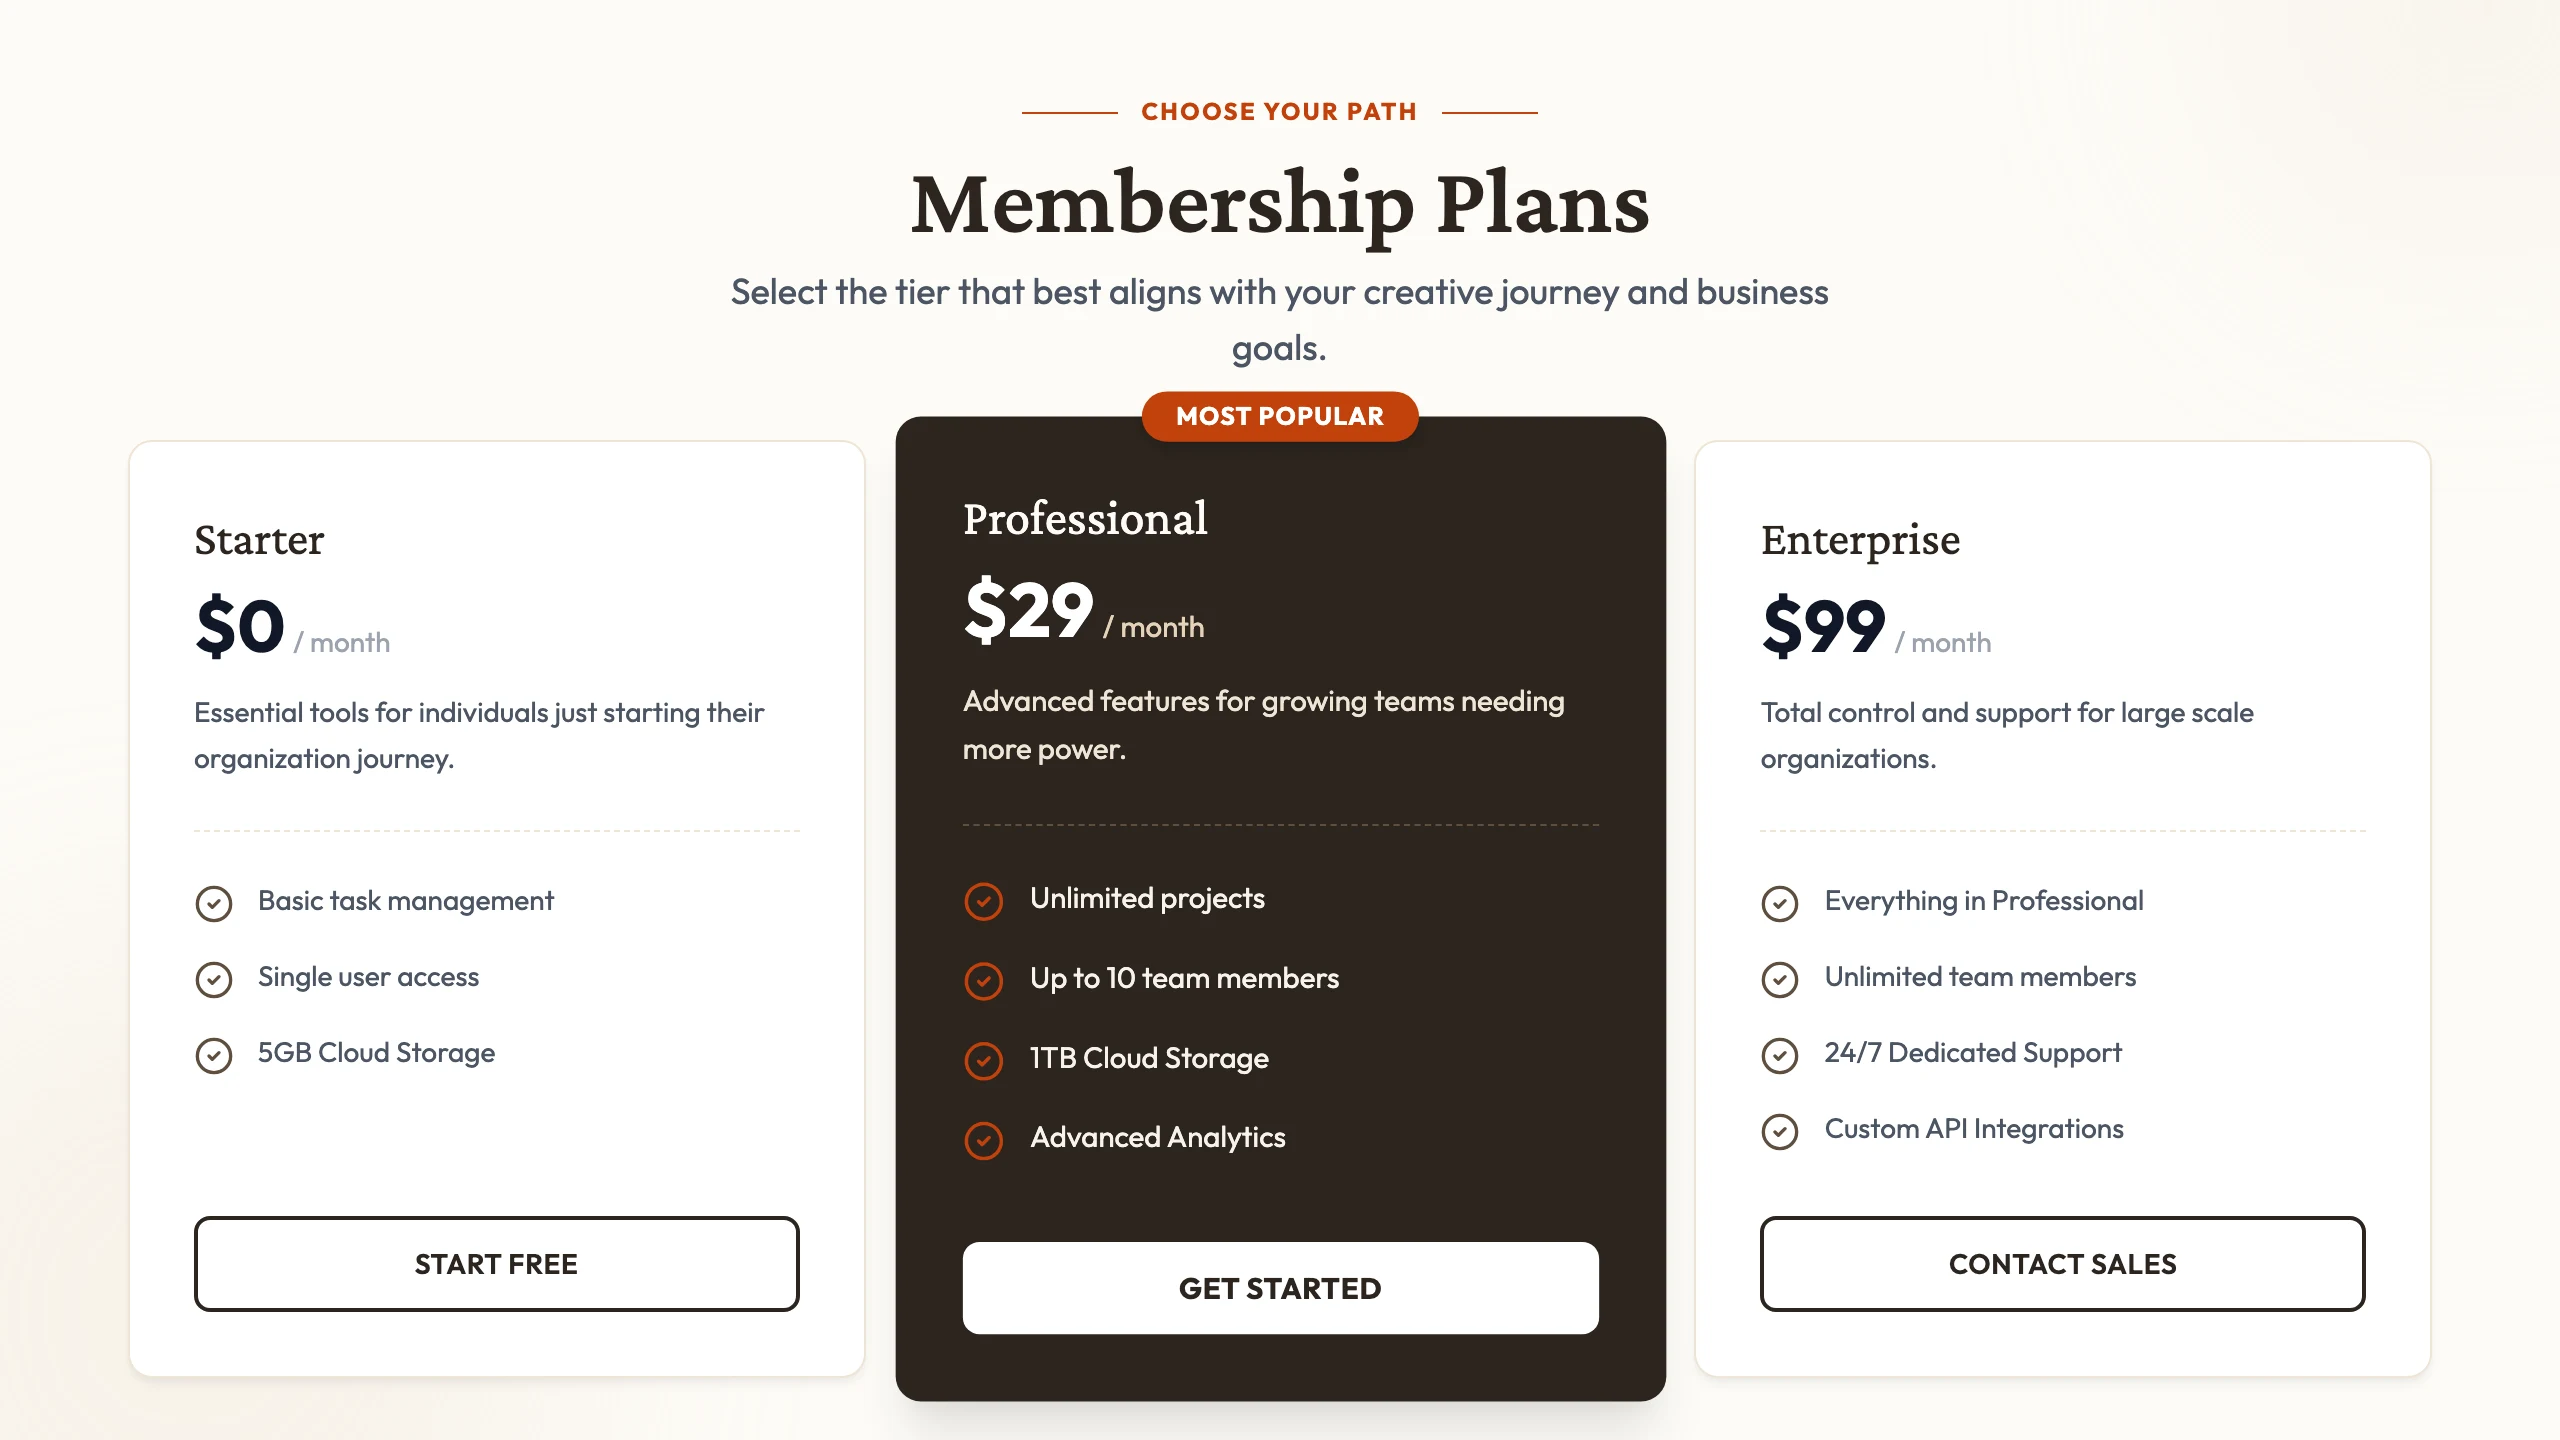Click the check icon next to 24/7 Dedicated Support
This screenshot has width=2560, height=1440.
1779,1055
